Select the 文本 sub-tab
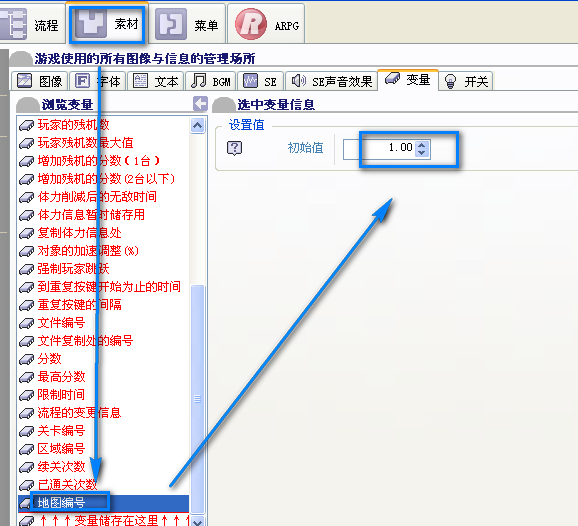The image size is (578, 526). 156,81
